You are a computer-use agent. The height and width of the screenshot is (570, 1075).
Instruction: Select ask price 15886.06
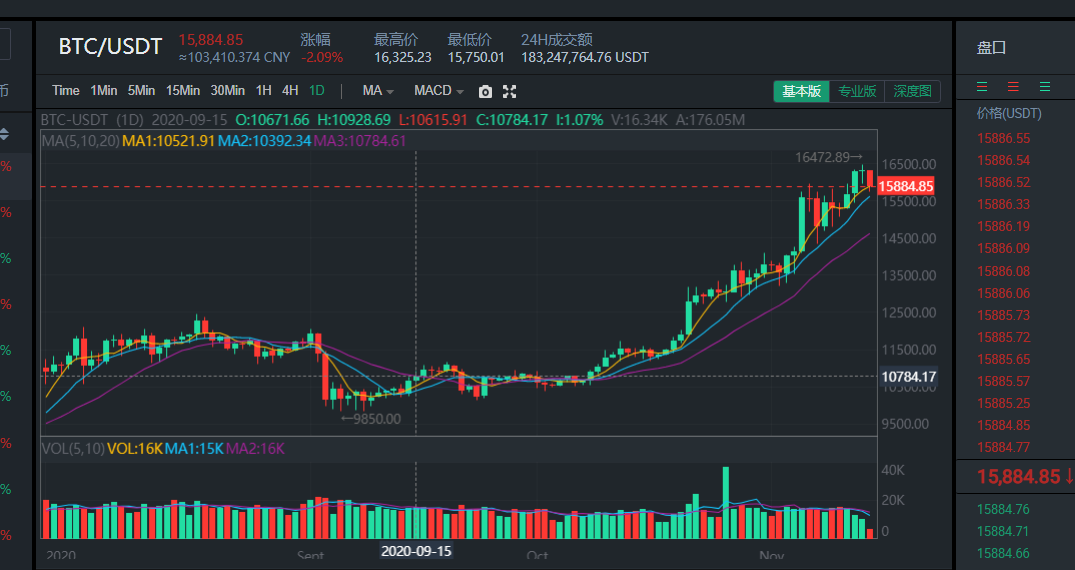coord(1004,293)
